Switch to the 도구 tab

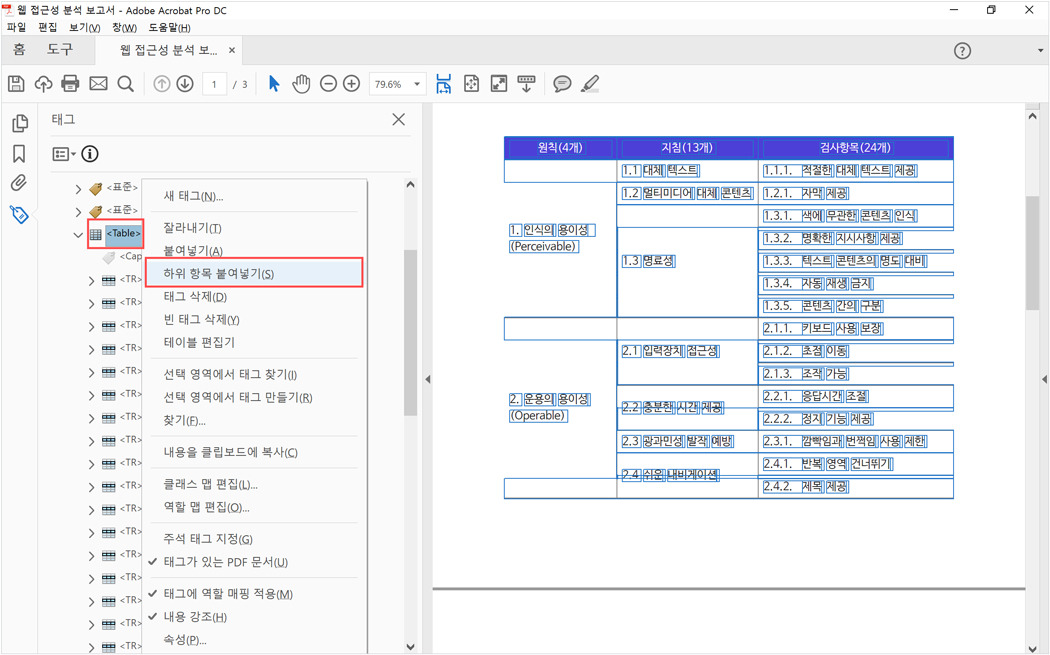(58, 49)
